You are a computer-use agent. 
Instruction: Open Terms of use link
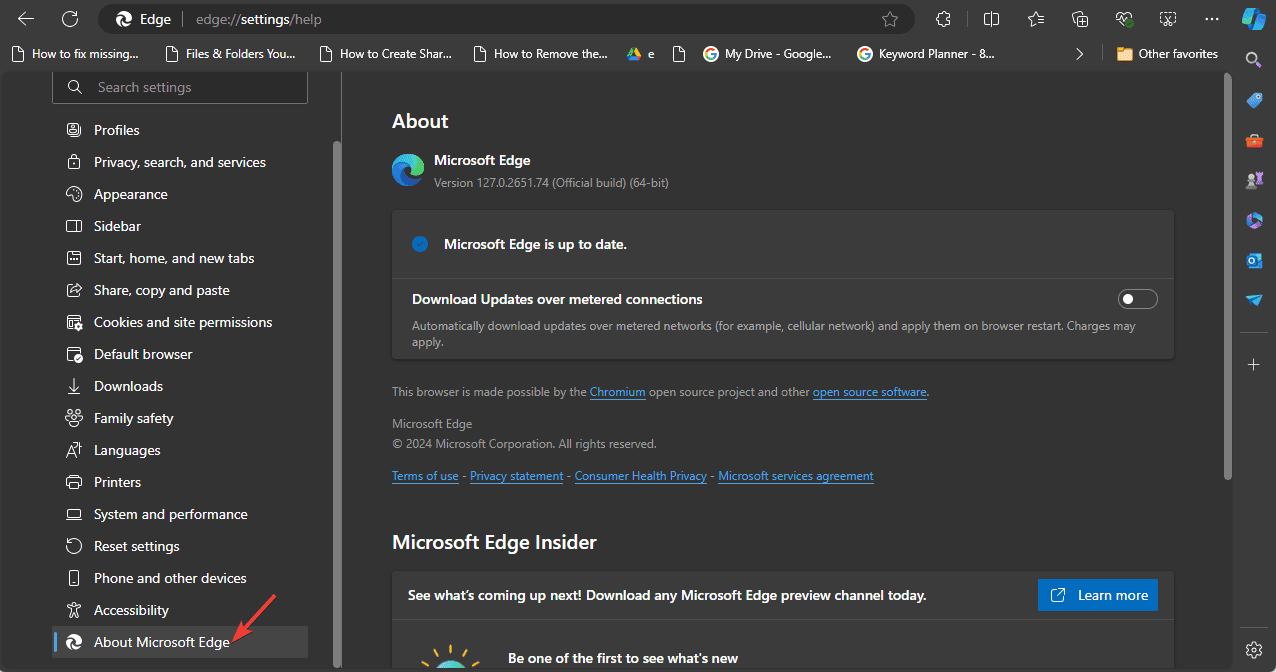click(x=425, y=476)
